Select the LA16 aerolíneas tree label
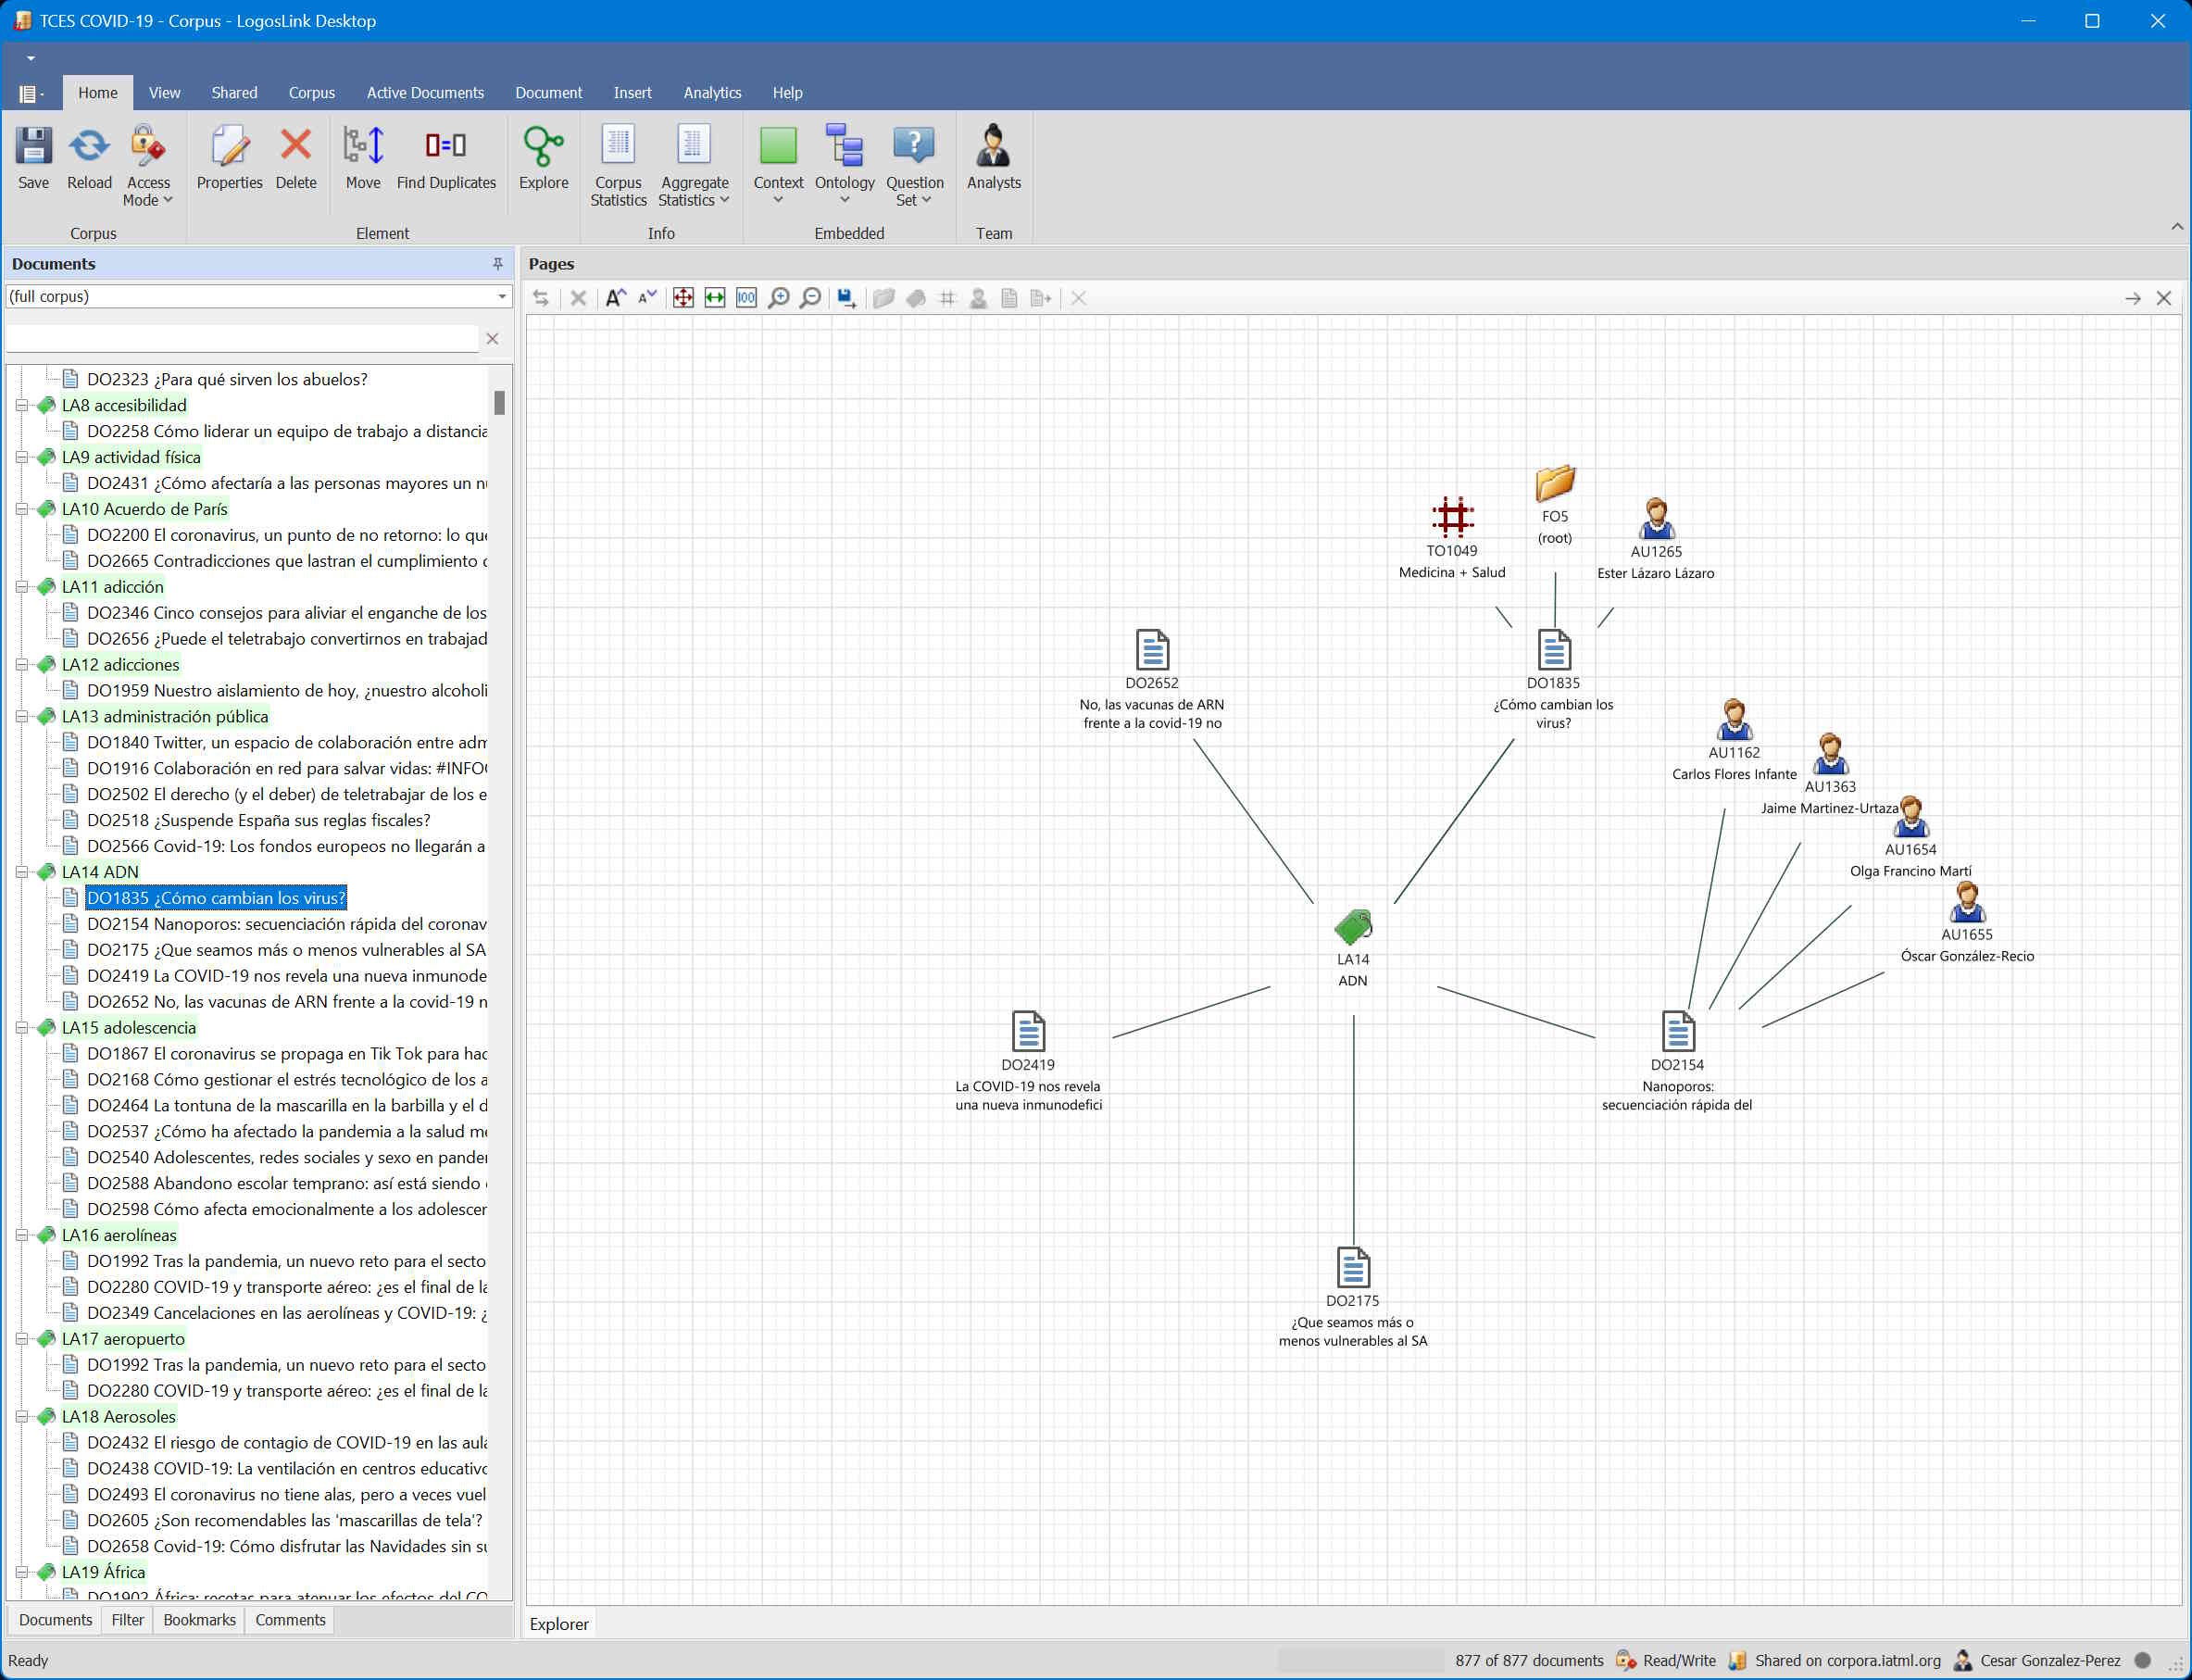The width and height of the screenshot is (2192, 1680). coord(119,1235)
